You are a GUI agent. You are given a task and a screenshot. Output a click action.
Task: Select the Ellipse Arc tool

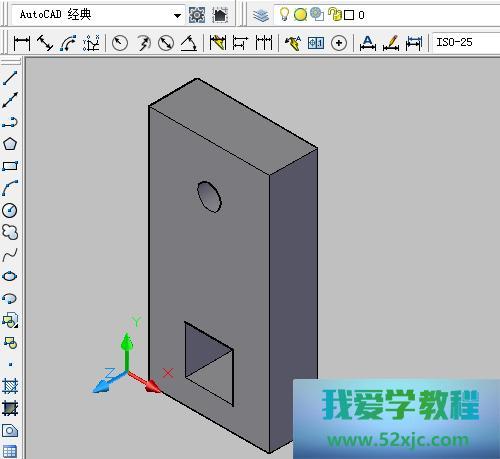[x=10, y=298]
